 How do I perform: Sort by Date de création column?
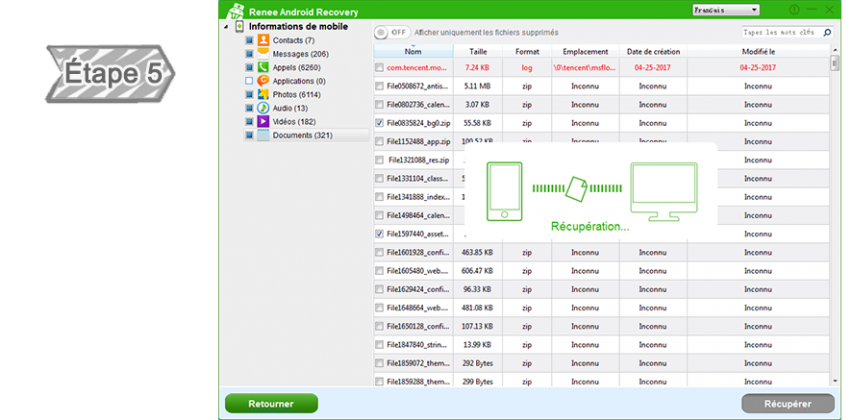pos(653,52)
